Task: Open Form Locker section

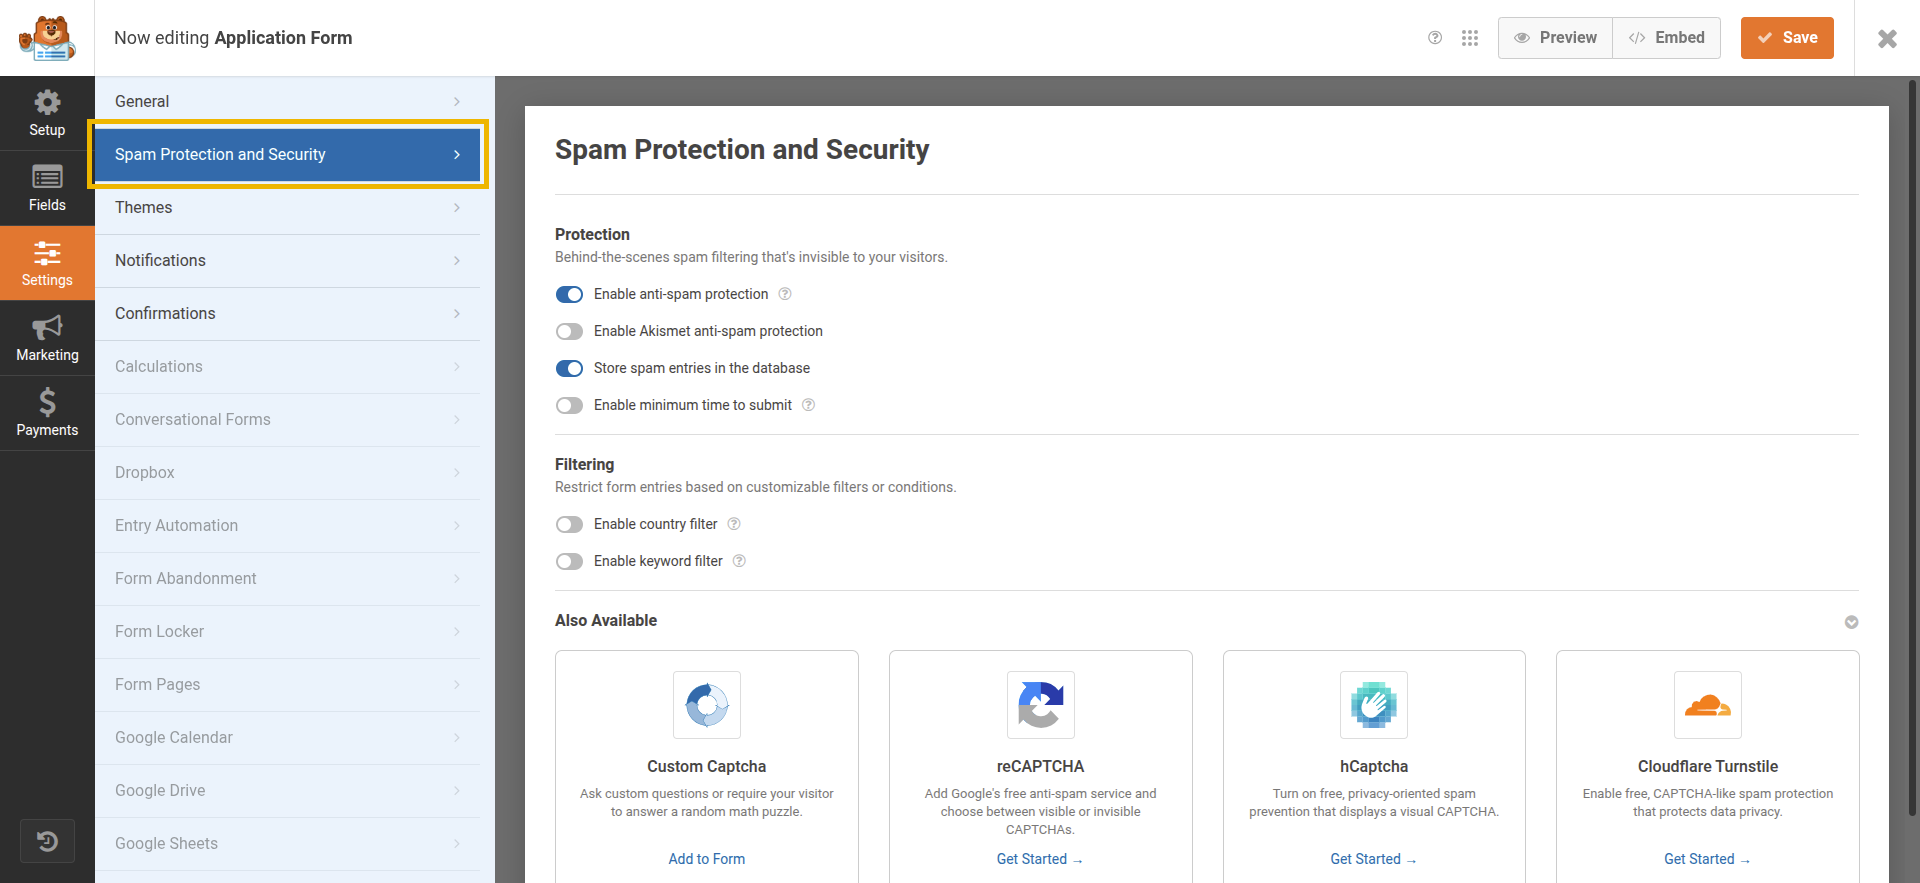Action: click(288, 631)
